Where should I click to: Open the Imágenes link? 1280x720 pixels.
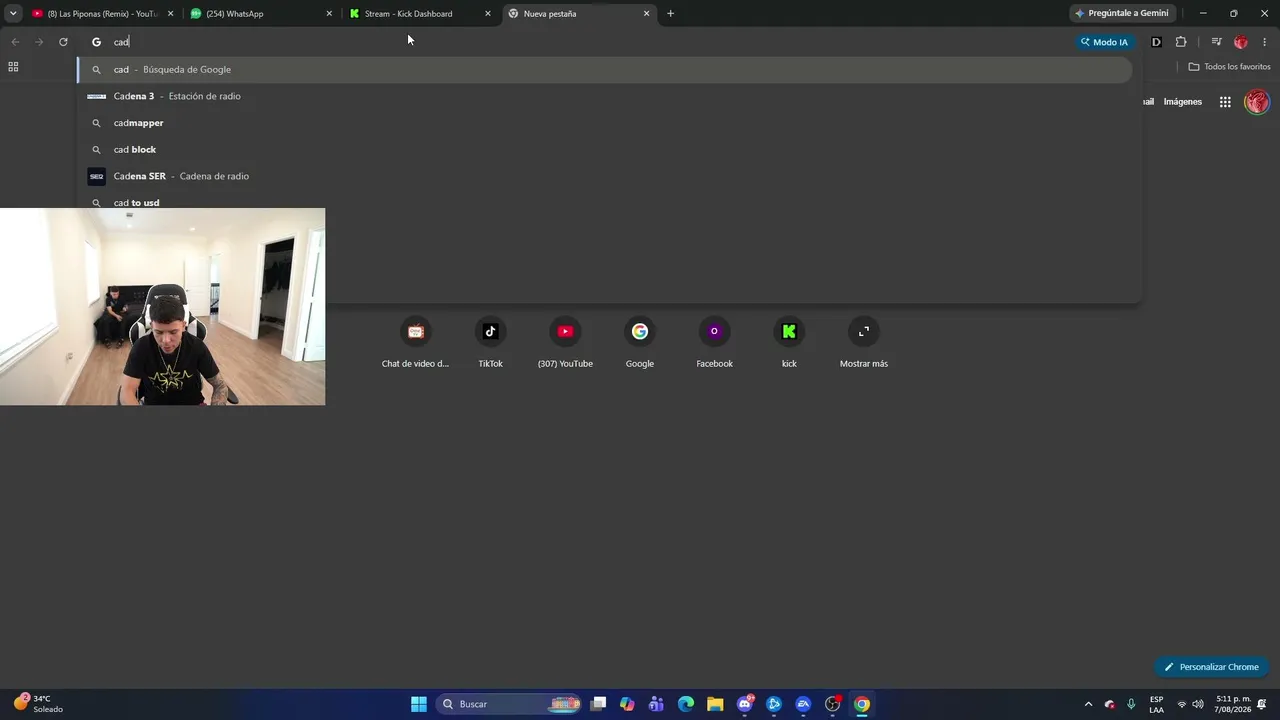[1183, 102]
